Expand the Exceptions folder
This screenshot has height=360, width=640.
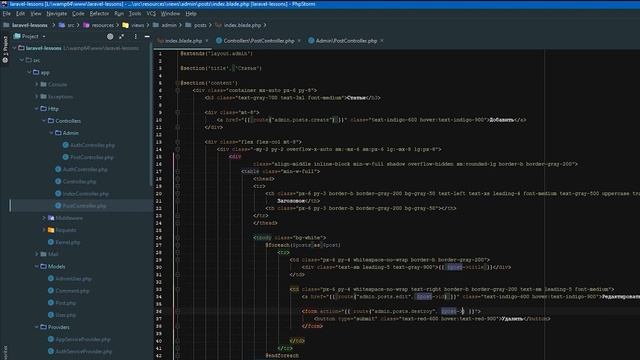coord(37,97)
